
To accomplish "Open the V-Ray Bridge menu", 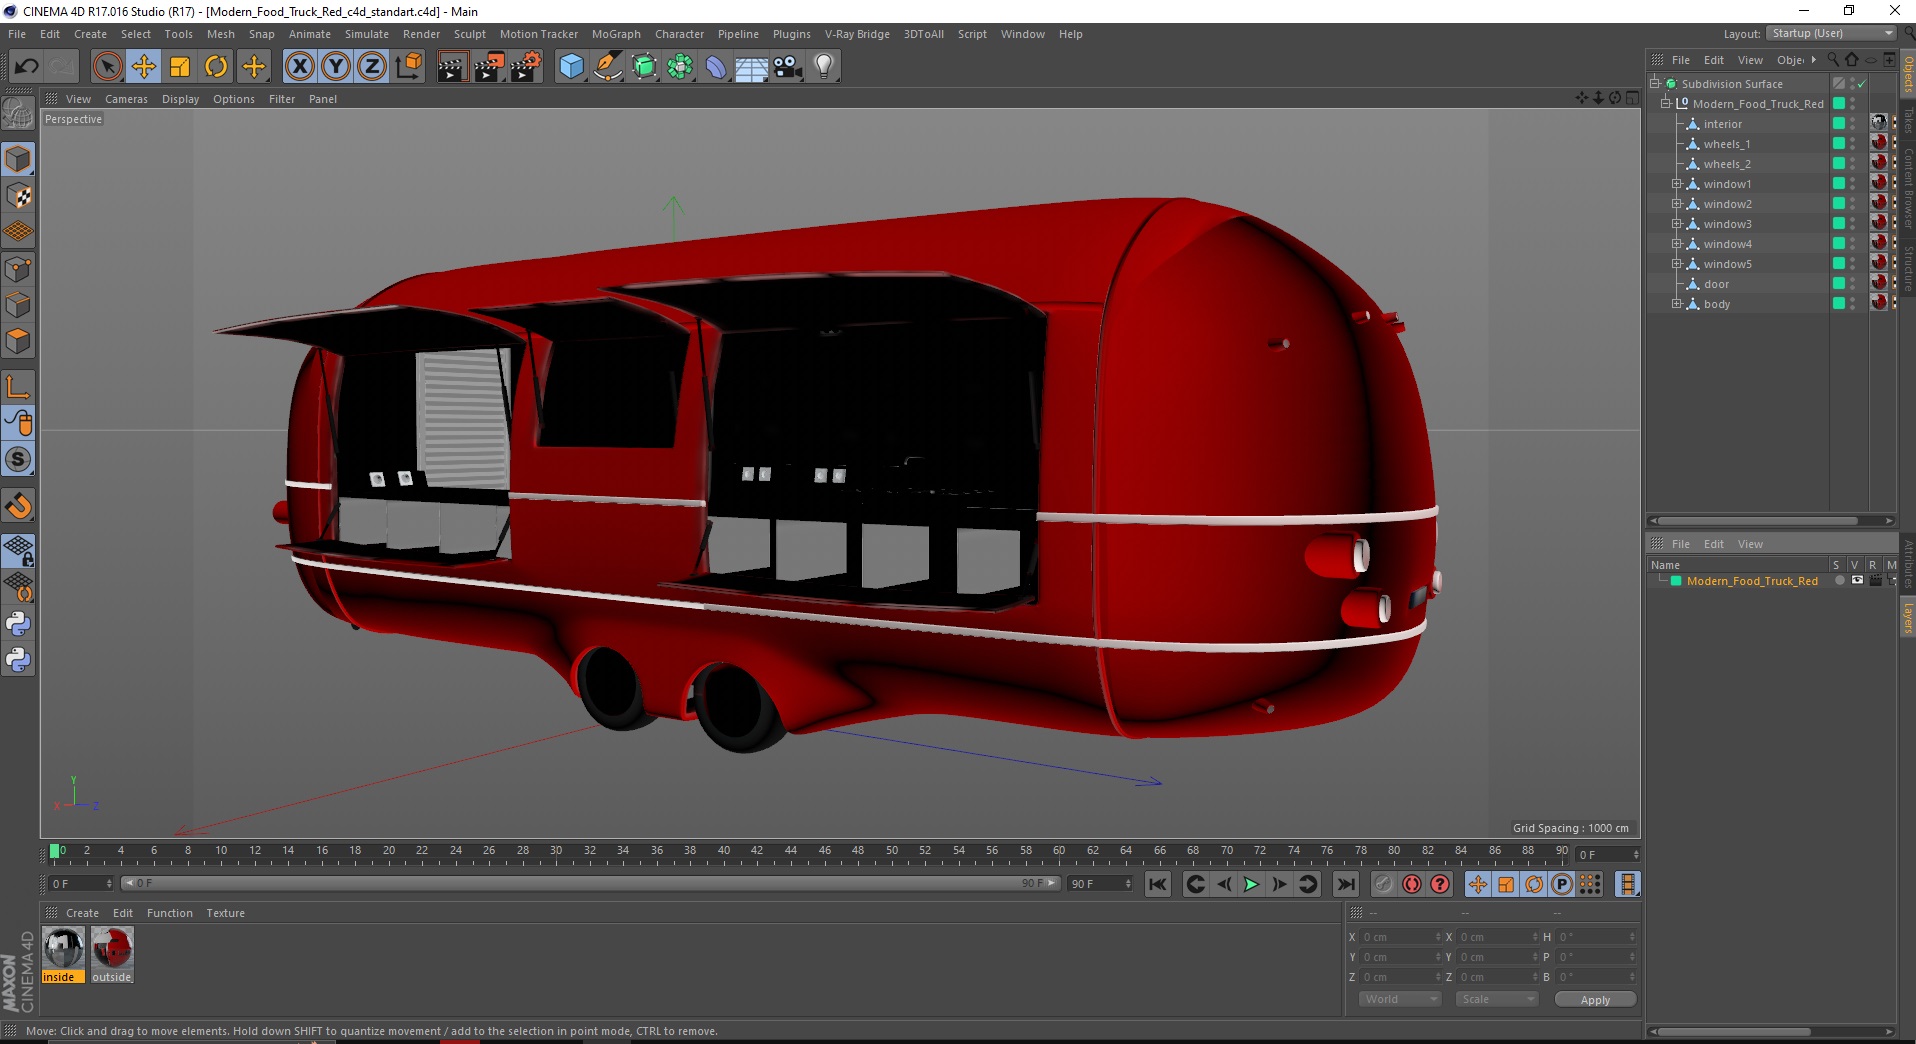I will pos(857,34).
